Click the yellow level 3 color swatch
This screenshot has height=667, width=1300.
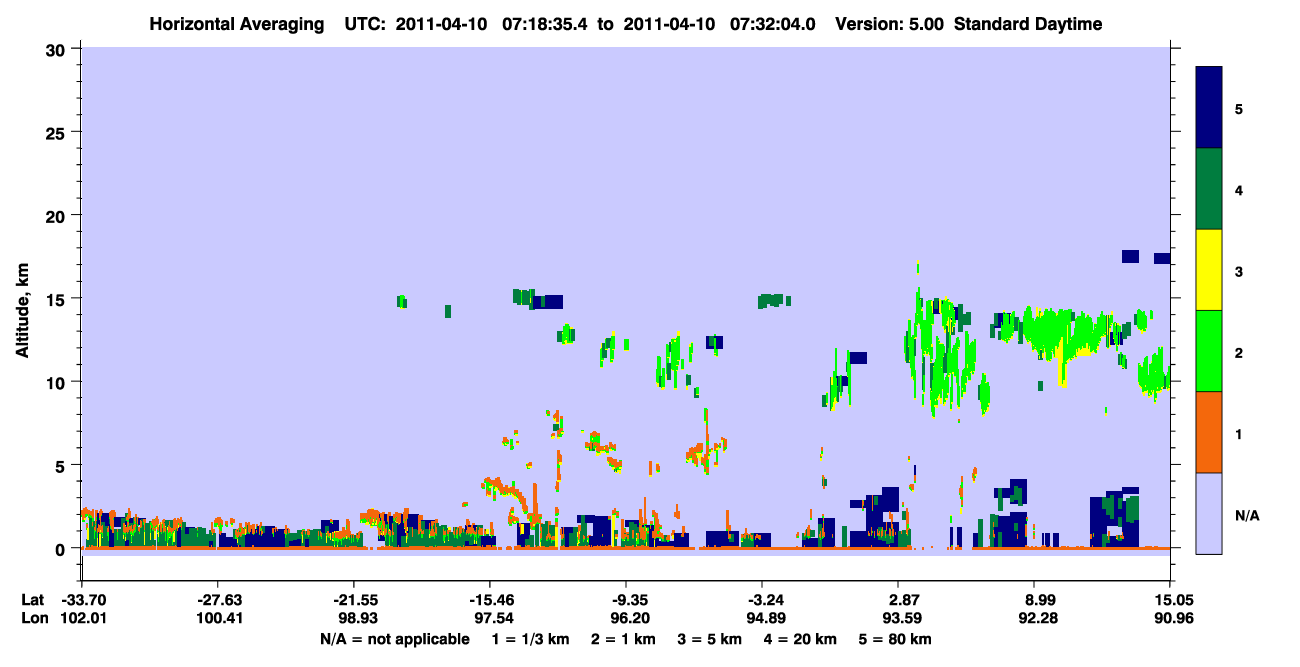[1209, 270]
